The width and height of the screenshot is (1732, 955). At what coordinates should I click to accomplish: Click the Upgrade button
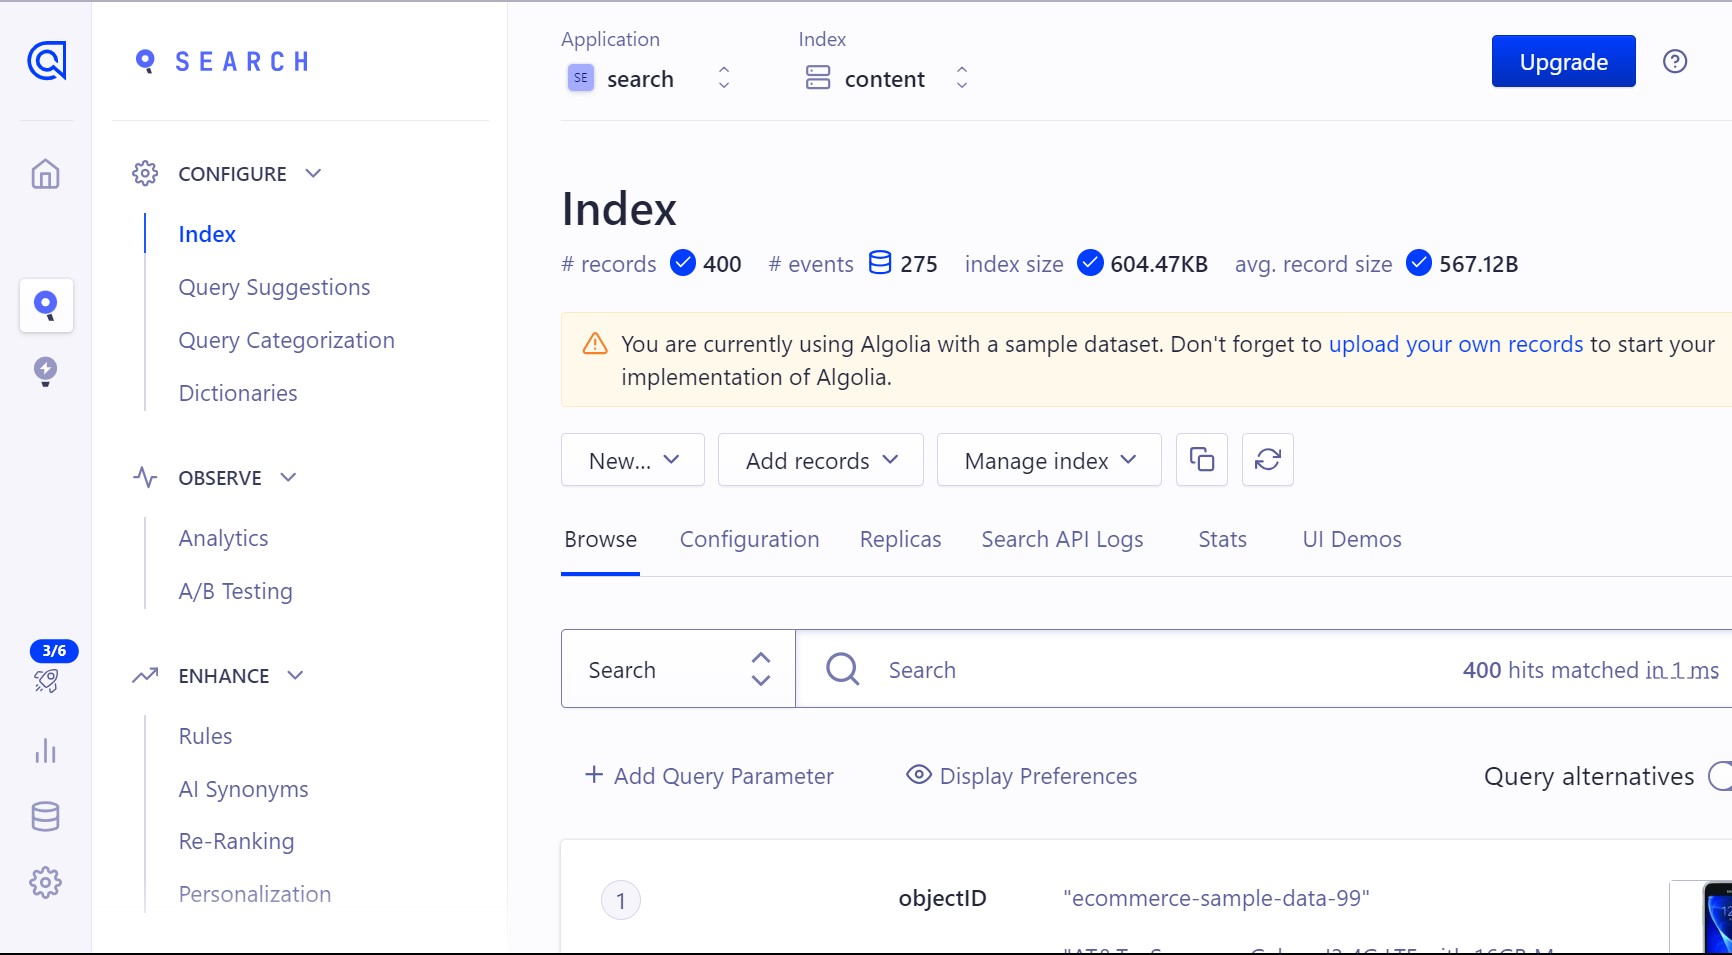click(x=1563, y=61)
